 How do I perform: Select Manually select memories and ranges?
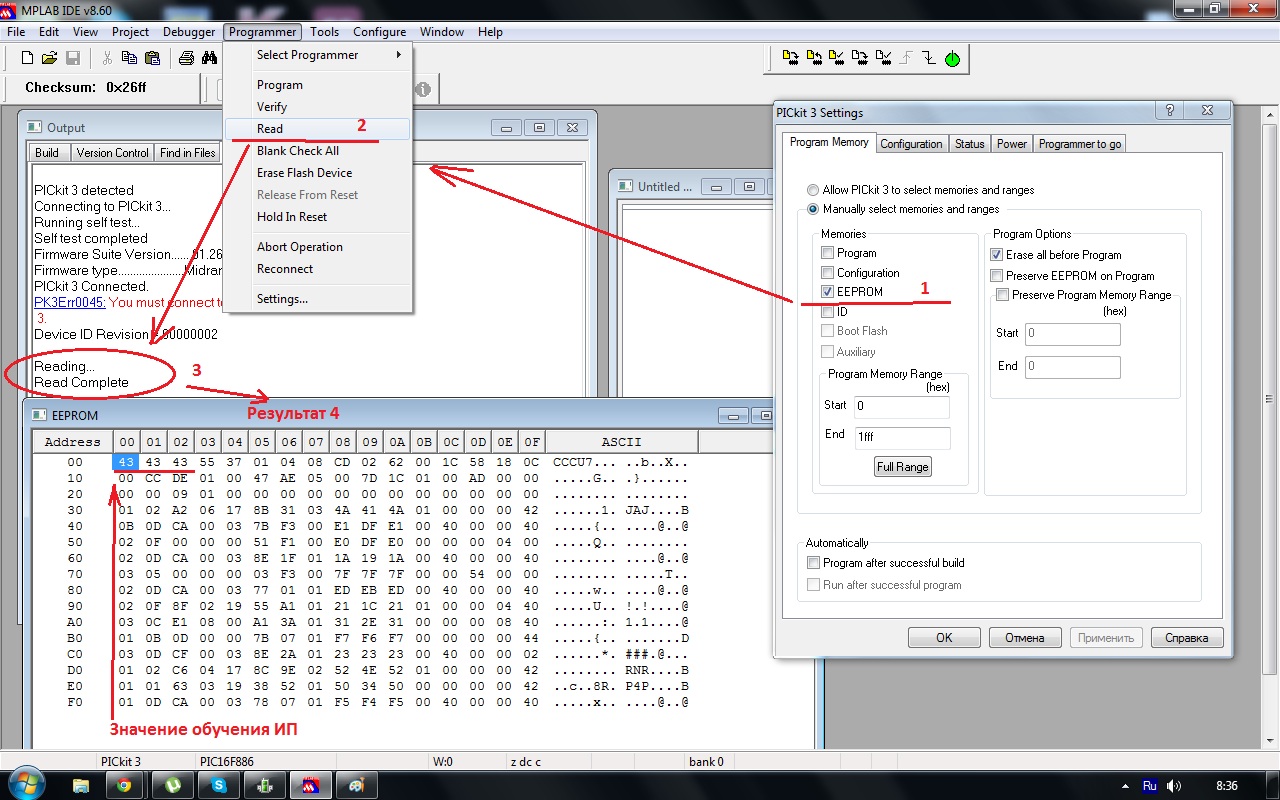[813, 209]
